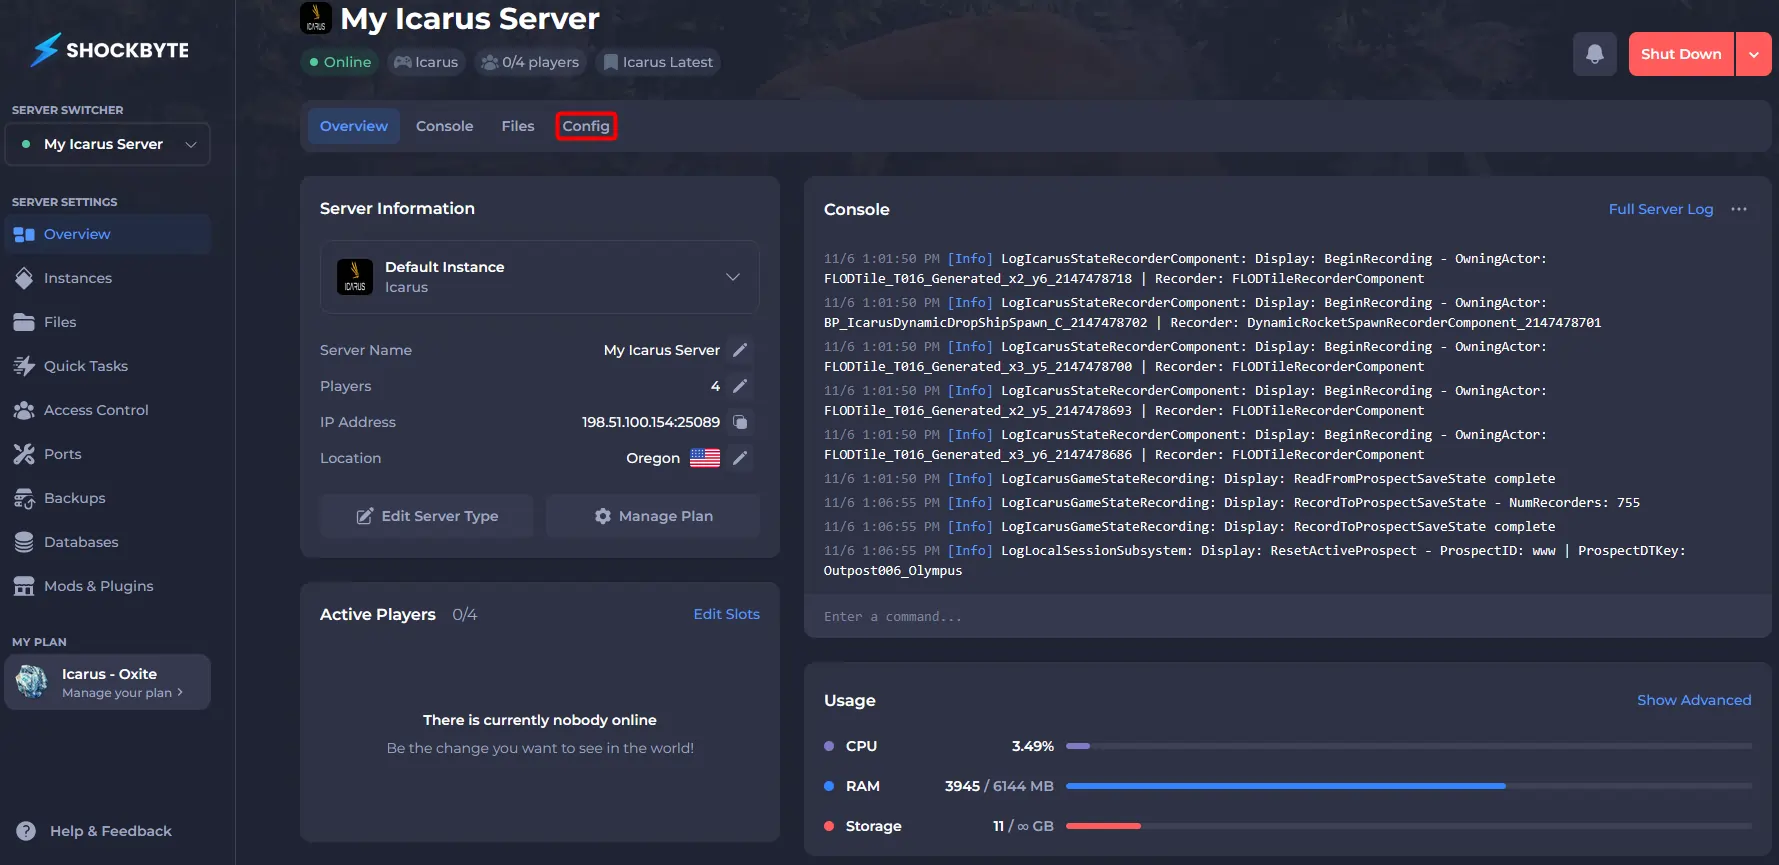Viewport: 1779px width, 865px height.
Task: Switch to the Console tab
Action: (444, 126)
